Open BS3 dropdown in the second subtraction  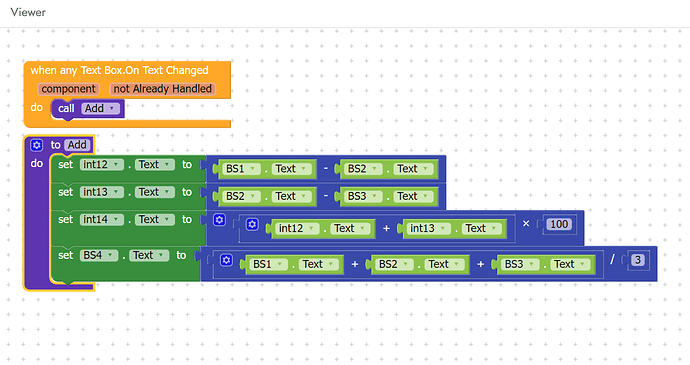tap(363, 196)
